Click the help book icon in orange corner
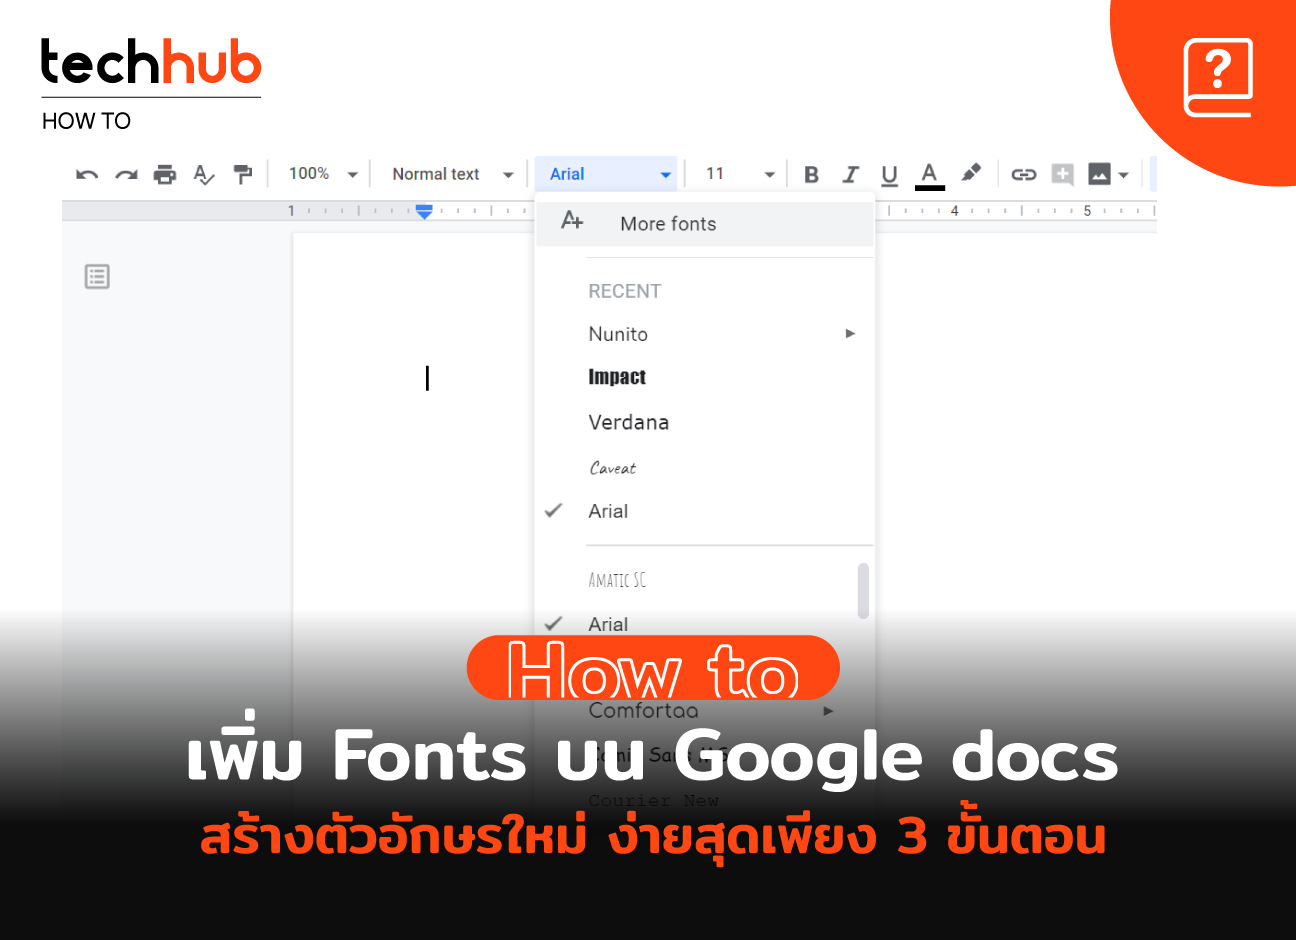This screenshot has width=1296, height=940. pos(1218,77)
